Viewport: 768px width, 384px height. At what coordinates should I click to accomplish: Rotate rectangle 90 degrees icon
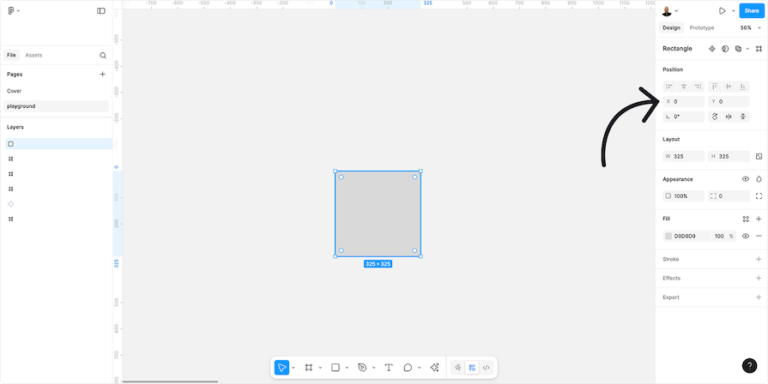715,117
